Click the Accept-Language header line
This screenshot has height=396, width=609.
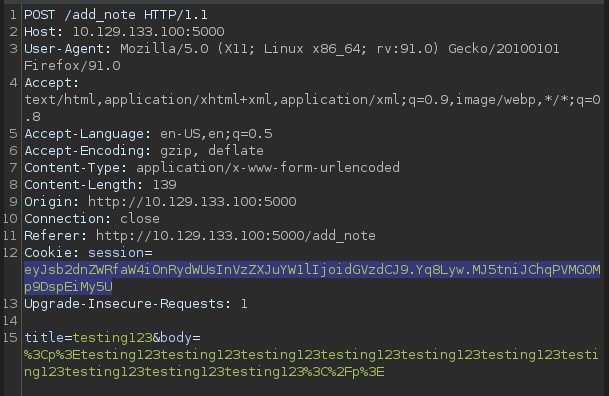pos(148,134)
